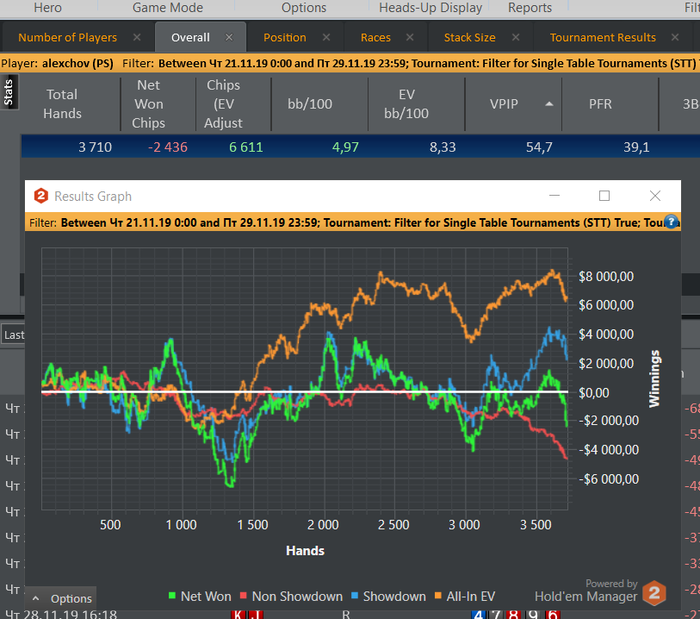This screenshot has width=700, height=619.
Task: Toggle the Net Won green legend swatch
Action: (x=172, y=595)
